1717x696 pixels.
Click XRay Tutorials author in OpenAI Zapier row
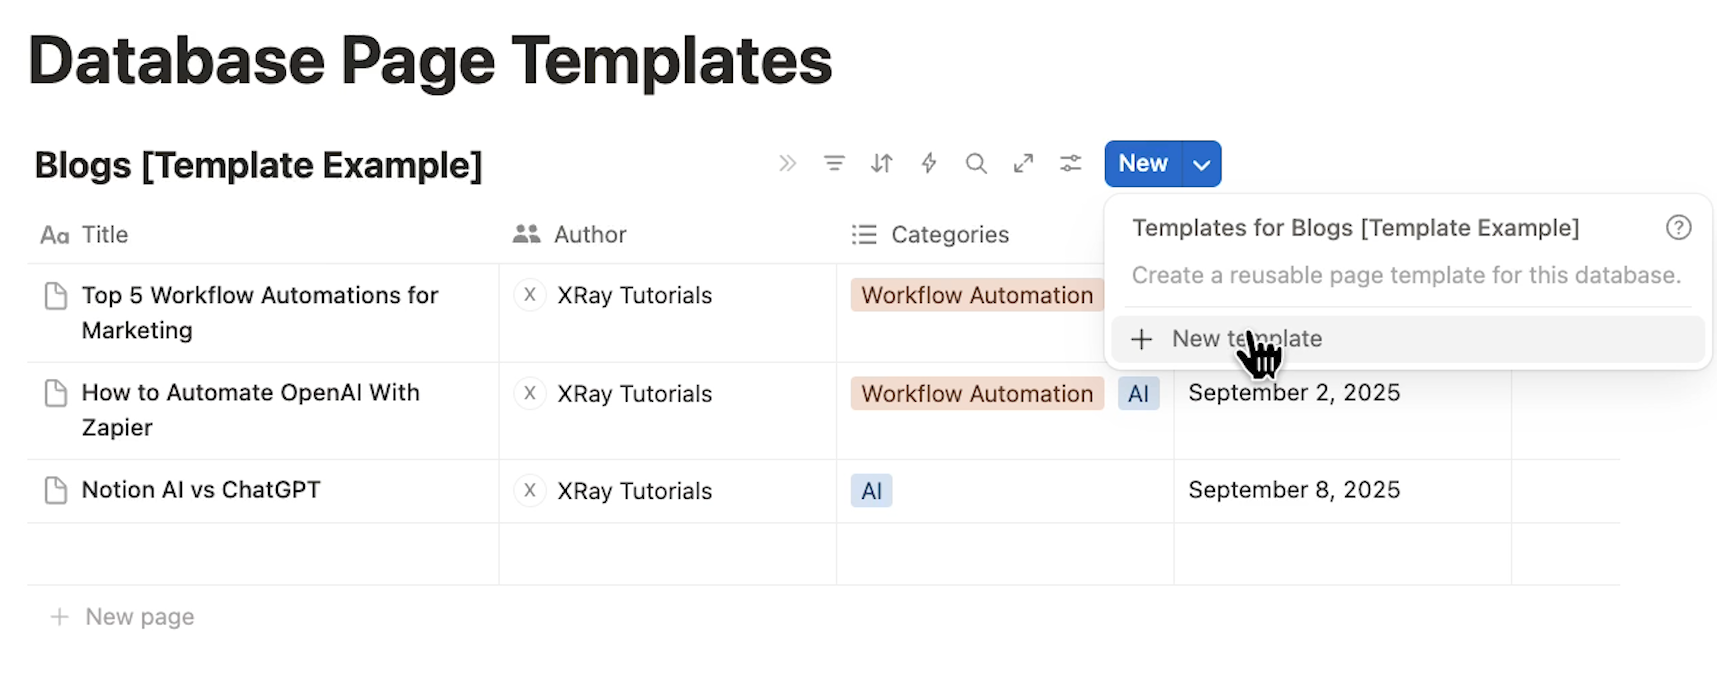[x=635, y=393]
